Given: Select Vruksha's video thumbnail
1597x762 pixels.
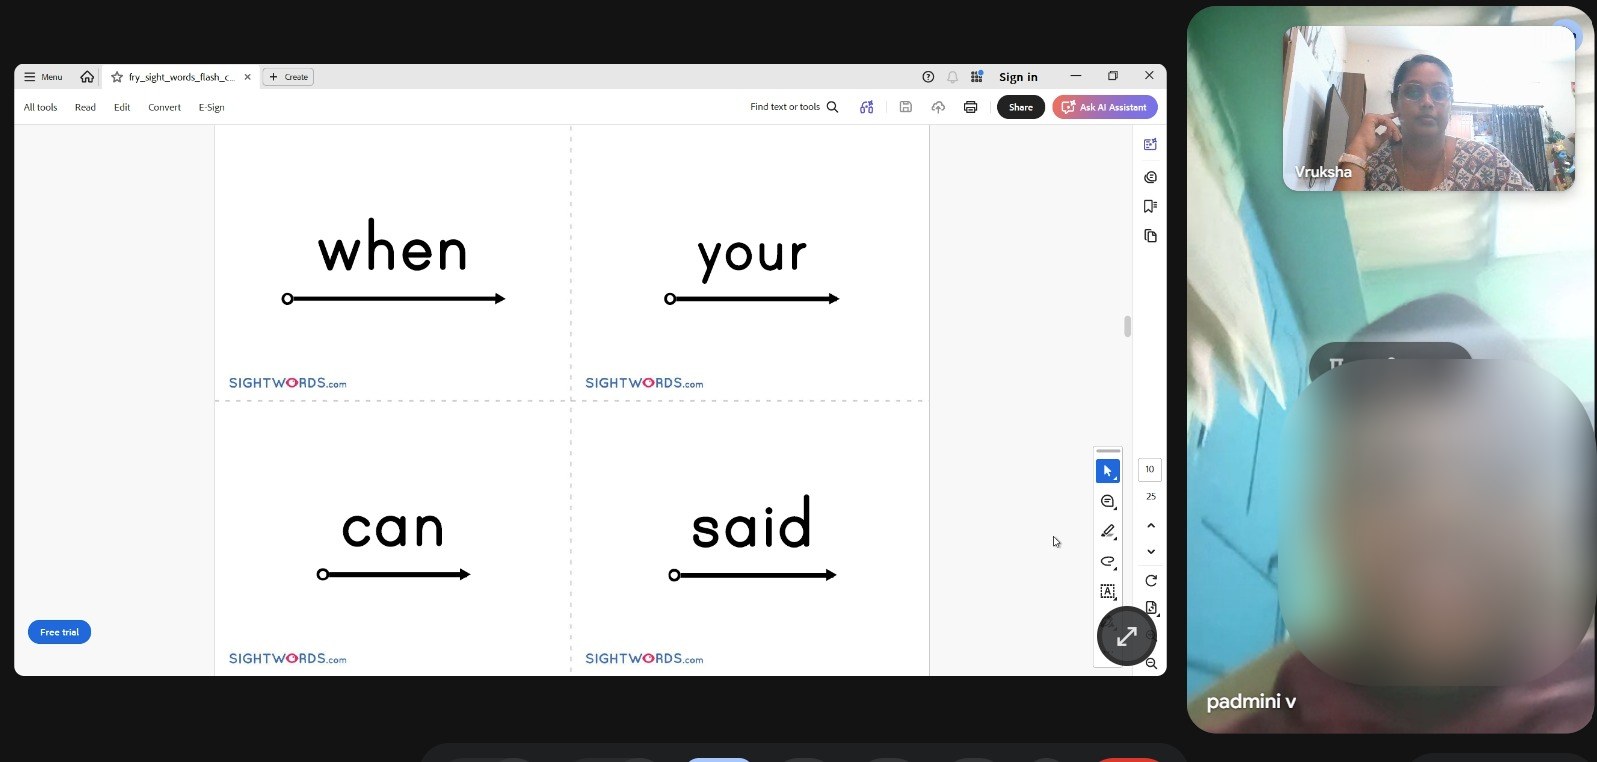Looking at the screenshot, I should pyautogui.click(x=1428, y=108).
